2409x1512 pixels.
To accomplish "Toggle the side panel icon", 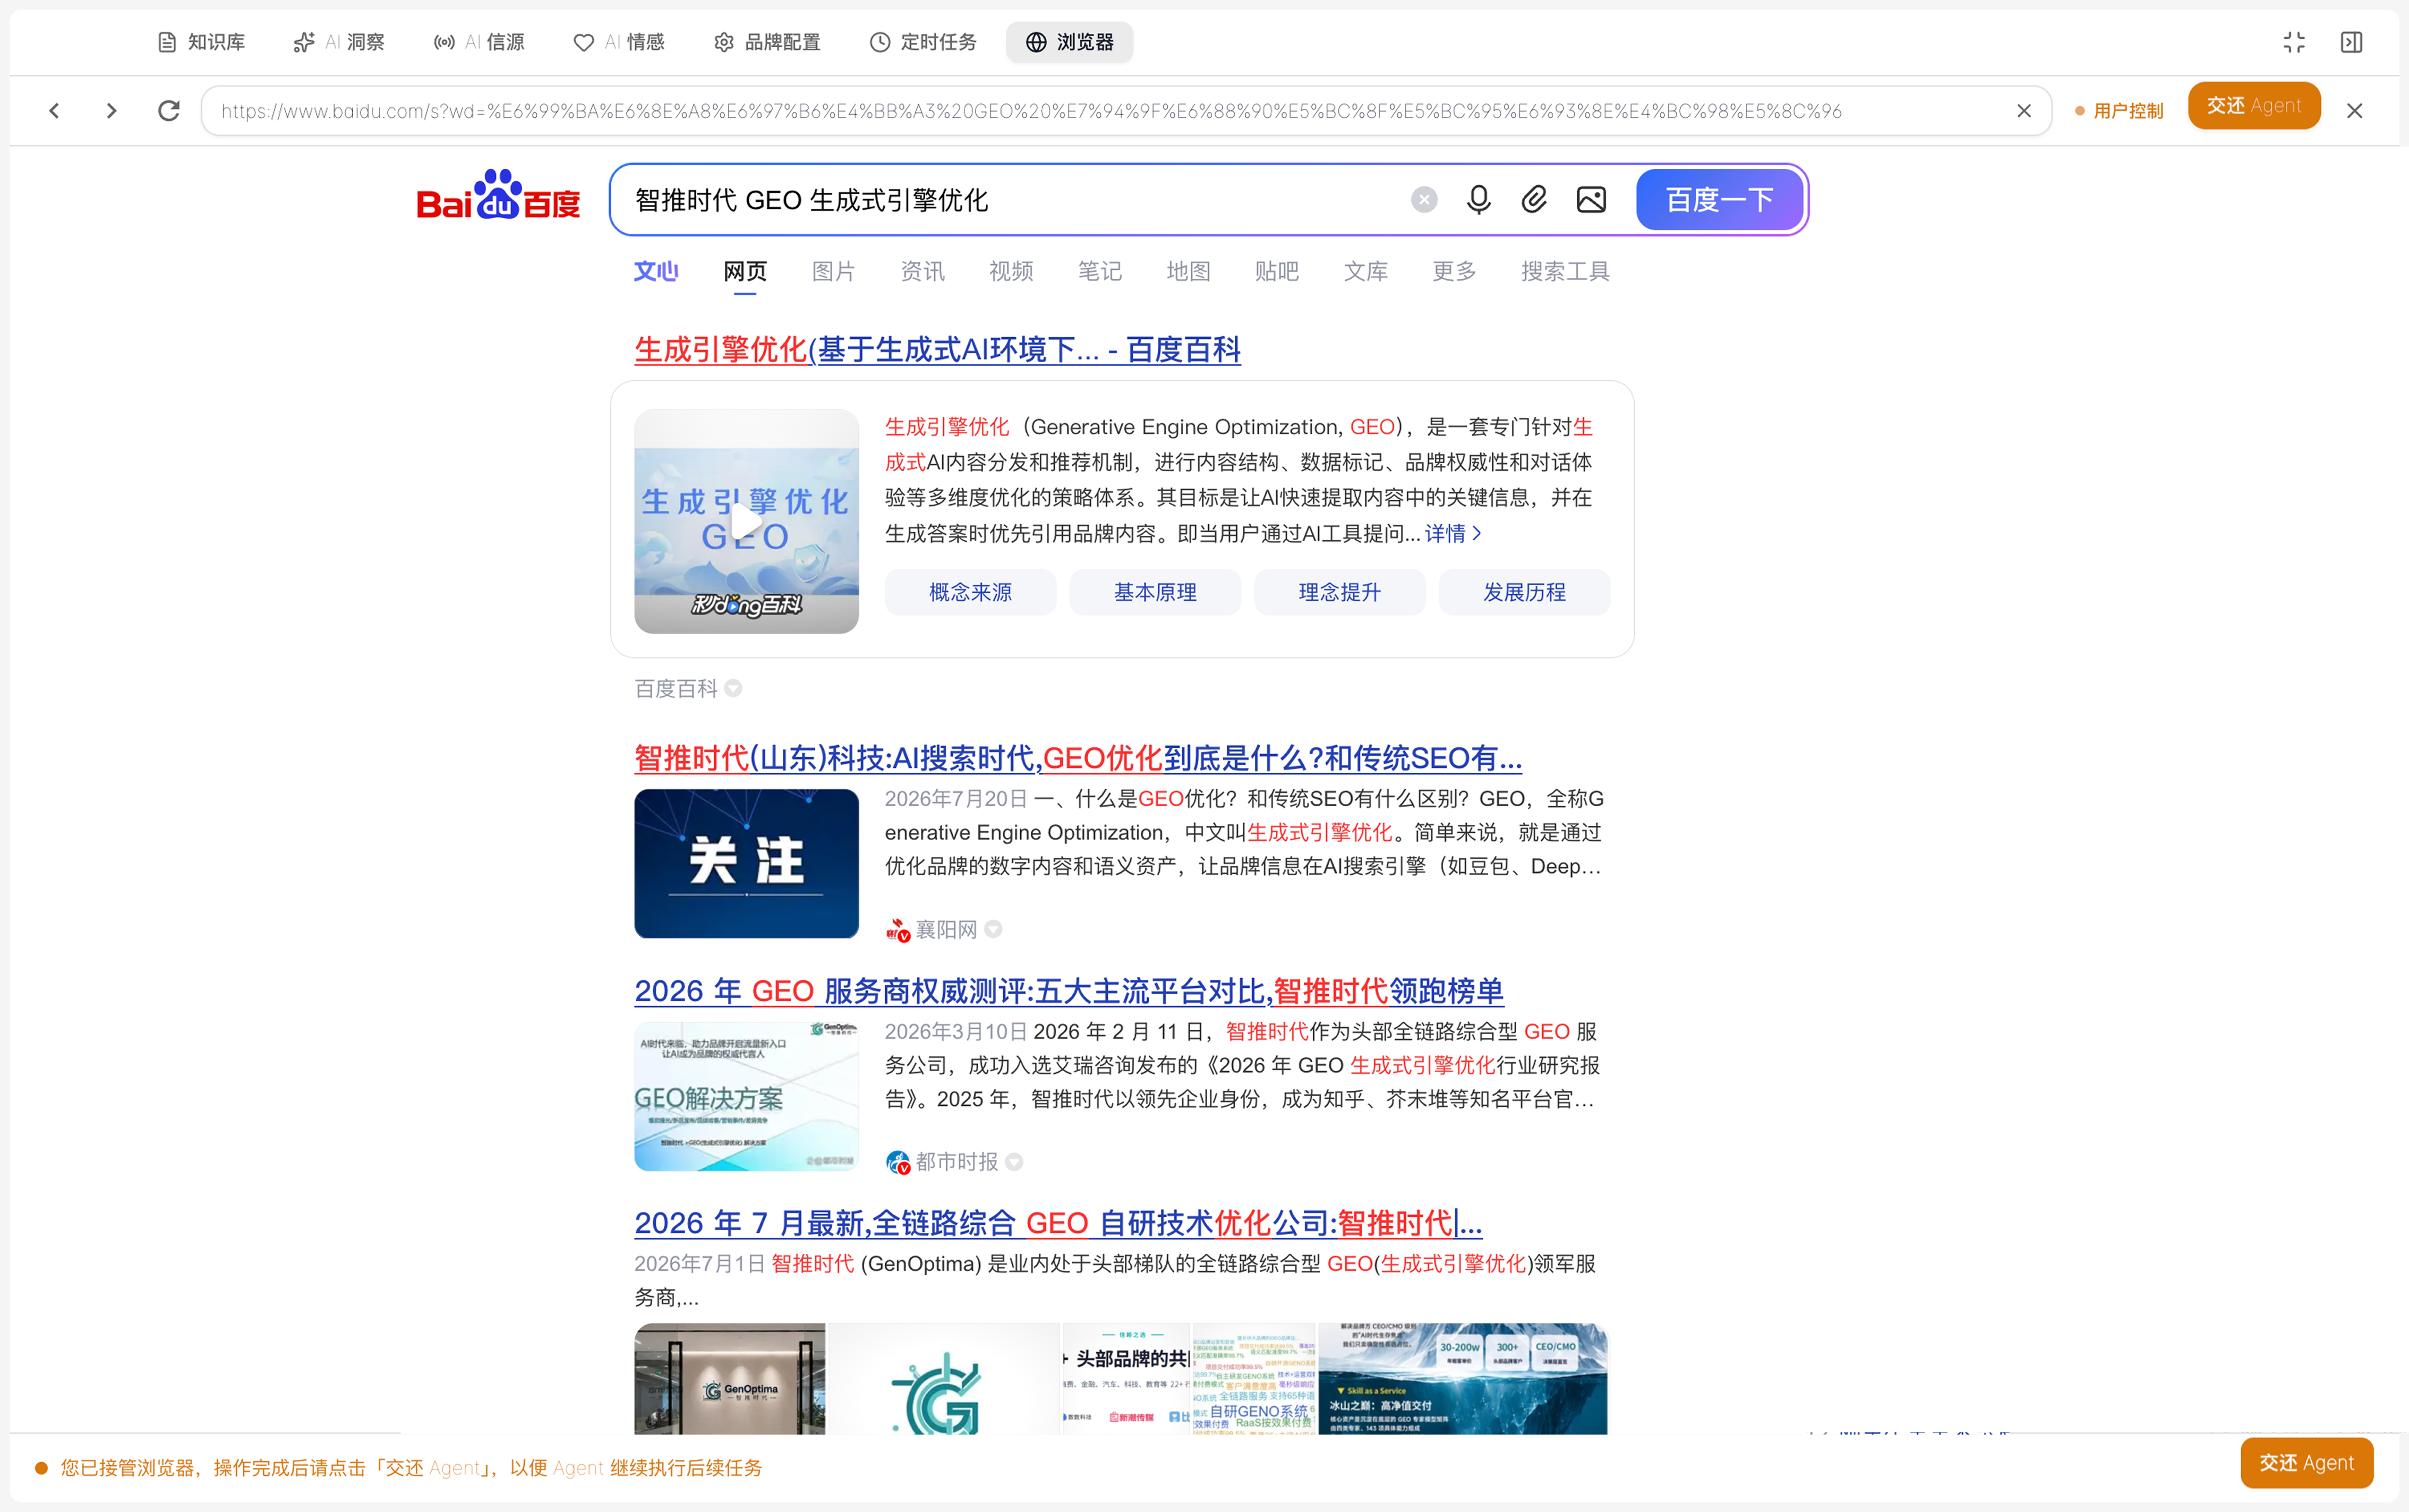I will [2351, 42].
